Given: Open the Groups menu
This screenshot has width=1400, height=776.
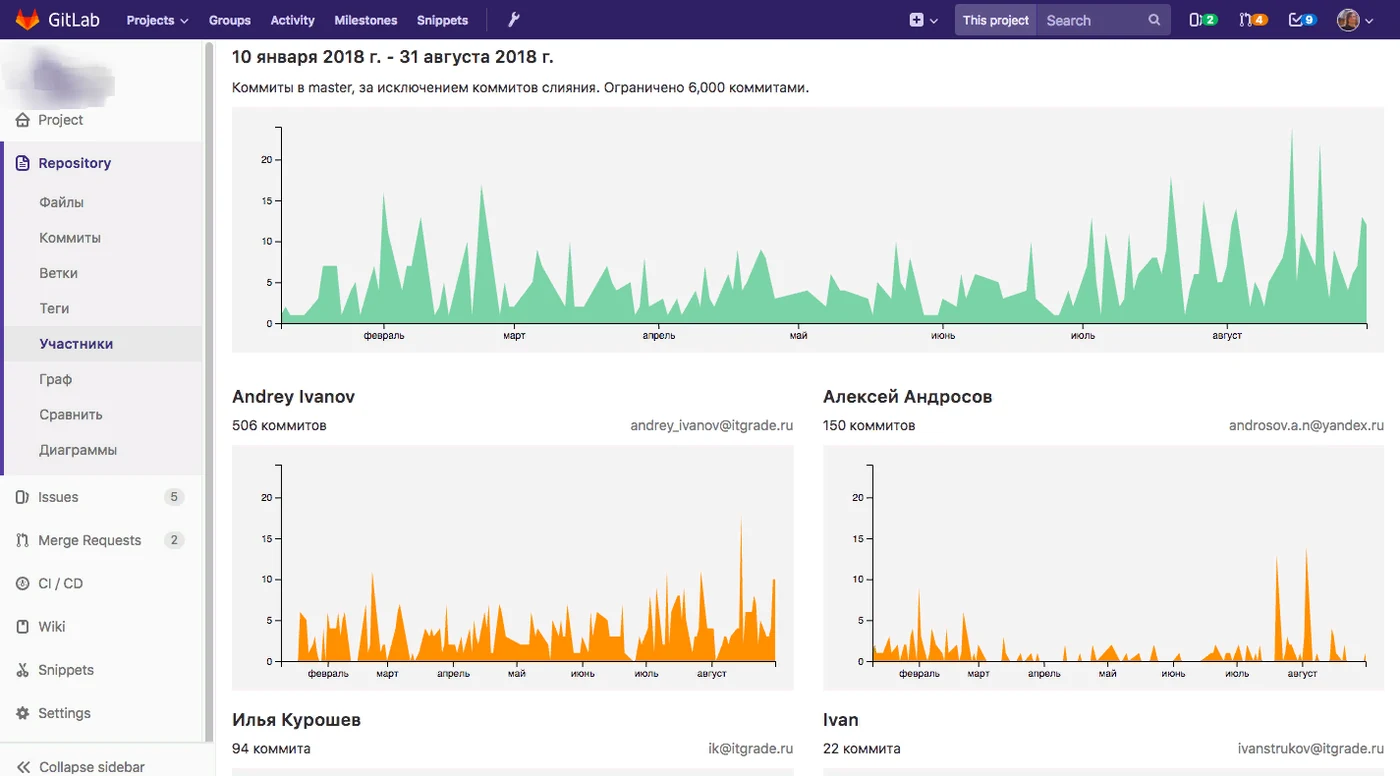Looking at the screenshot, I should click(x=230, y=20).
